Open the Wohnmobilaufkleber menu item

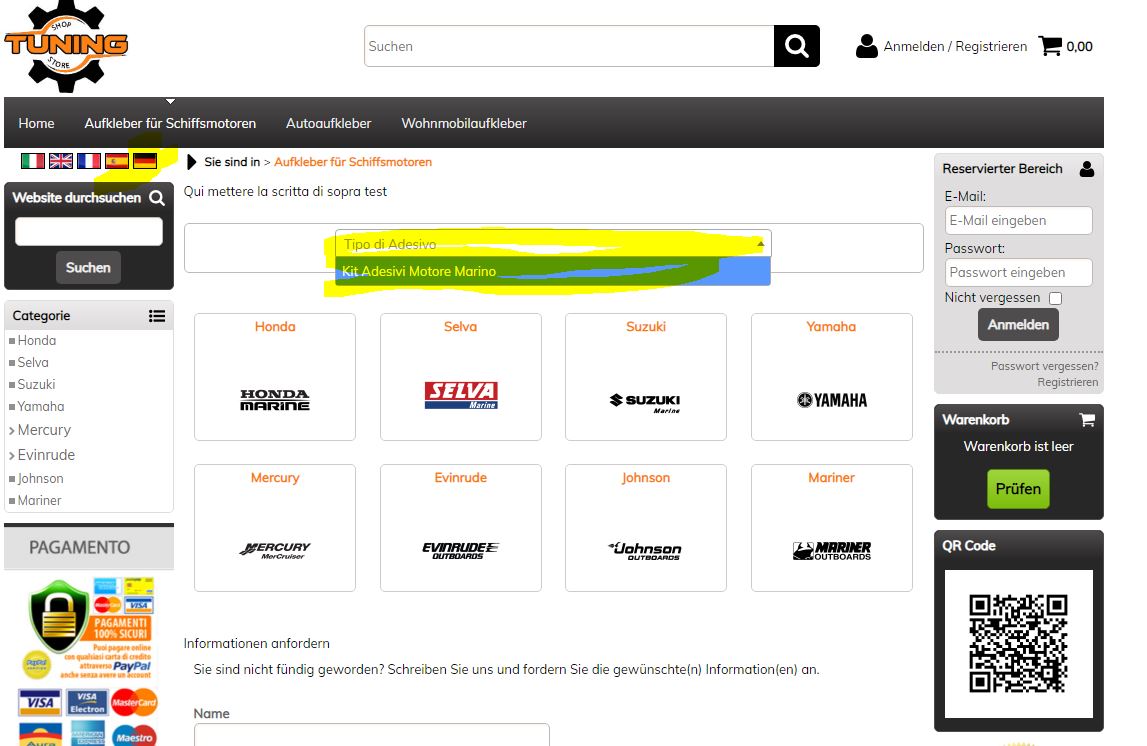point(464,124)
